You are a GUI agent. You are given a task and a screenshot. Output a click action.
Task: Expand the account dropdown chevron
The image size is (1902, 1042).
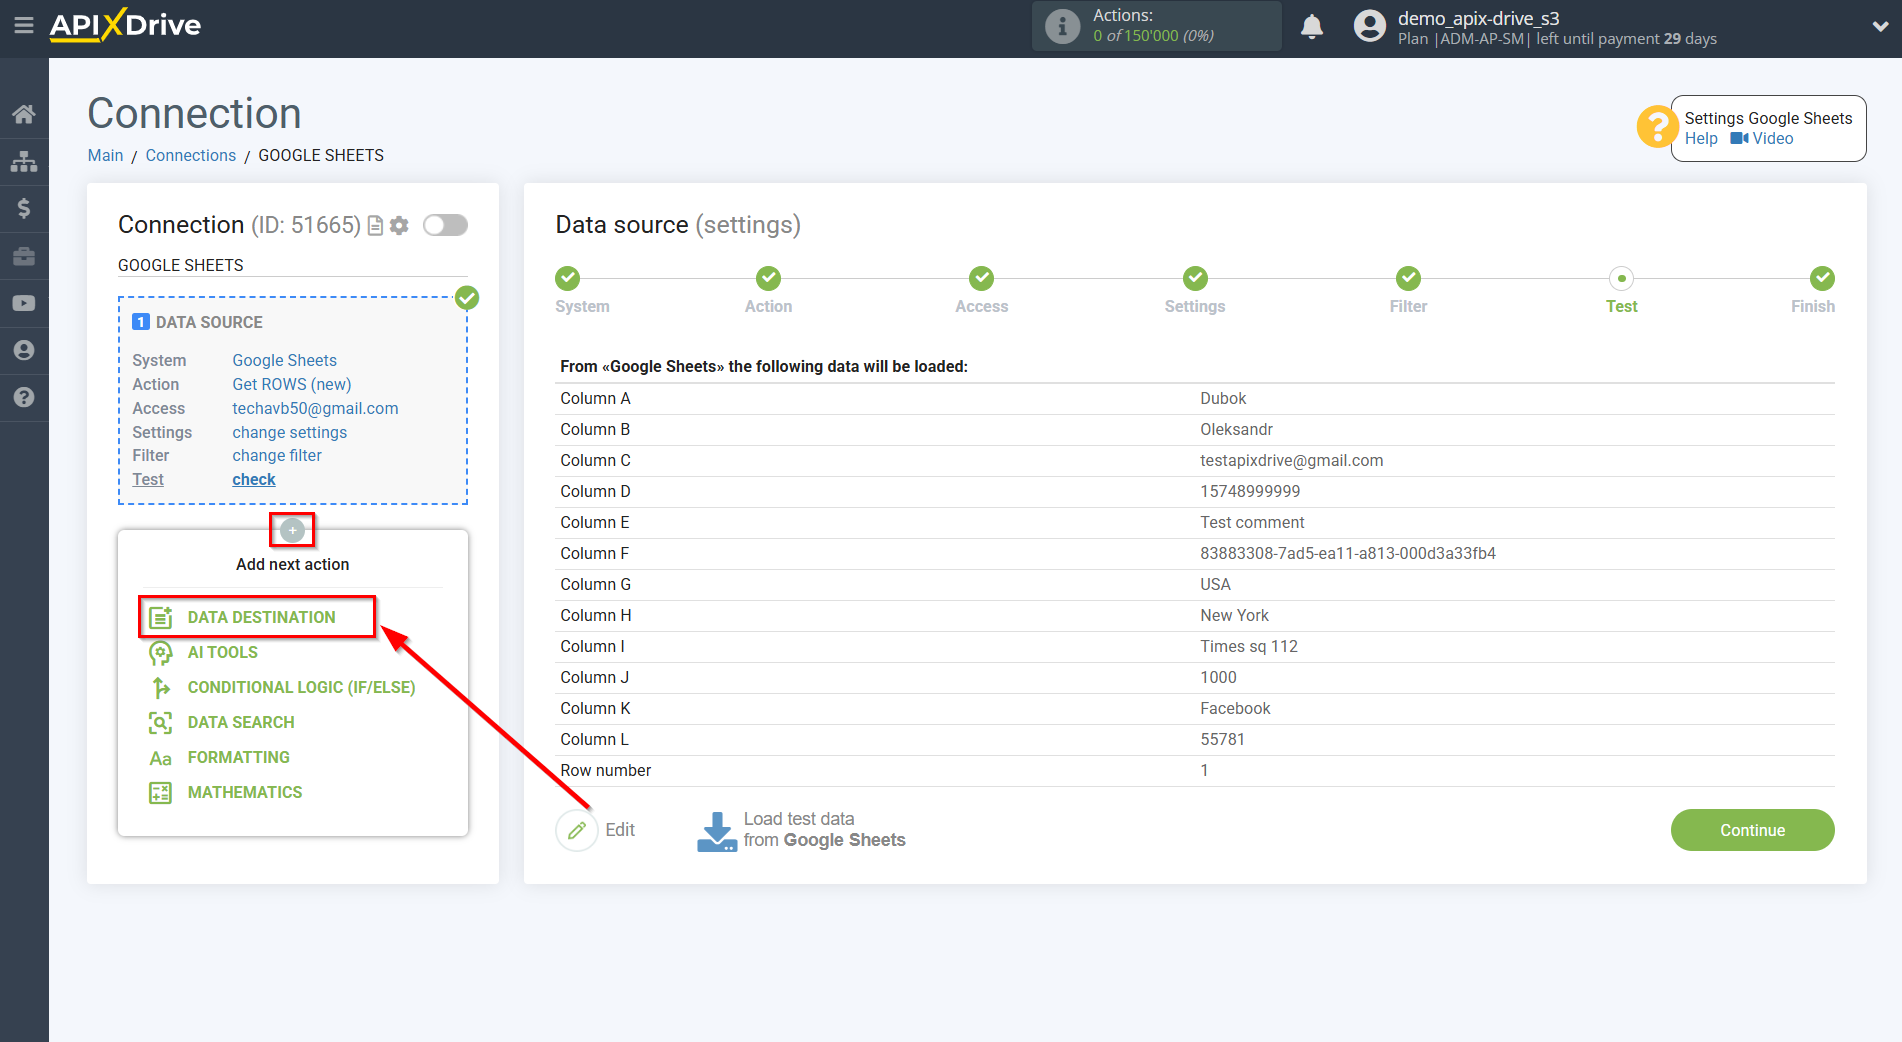(1880, 27)
